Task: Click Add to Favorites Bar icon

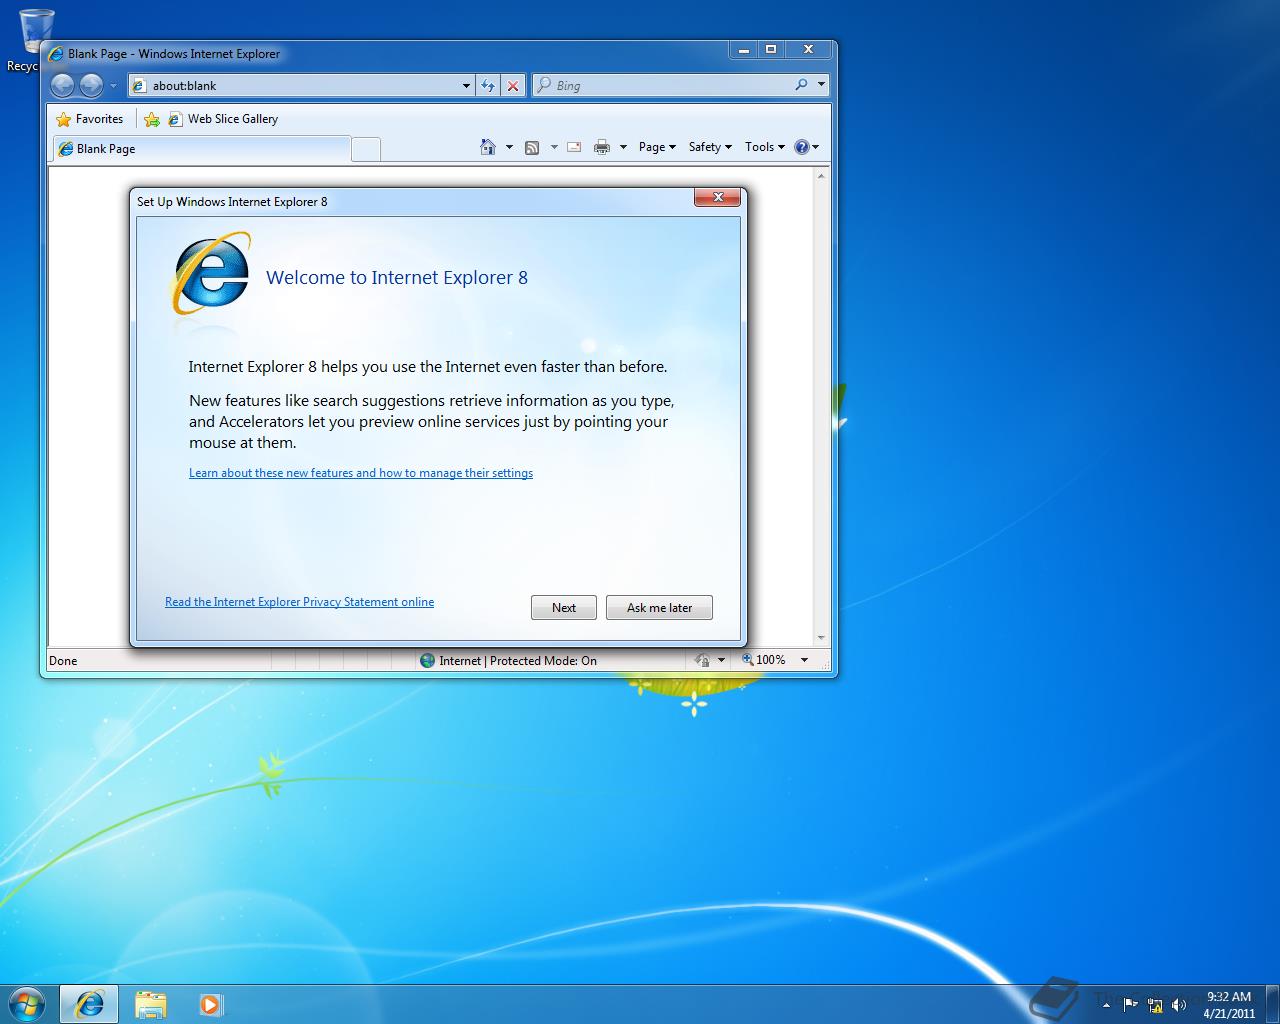Action: (152, 119)
